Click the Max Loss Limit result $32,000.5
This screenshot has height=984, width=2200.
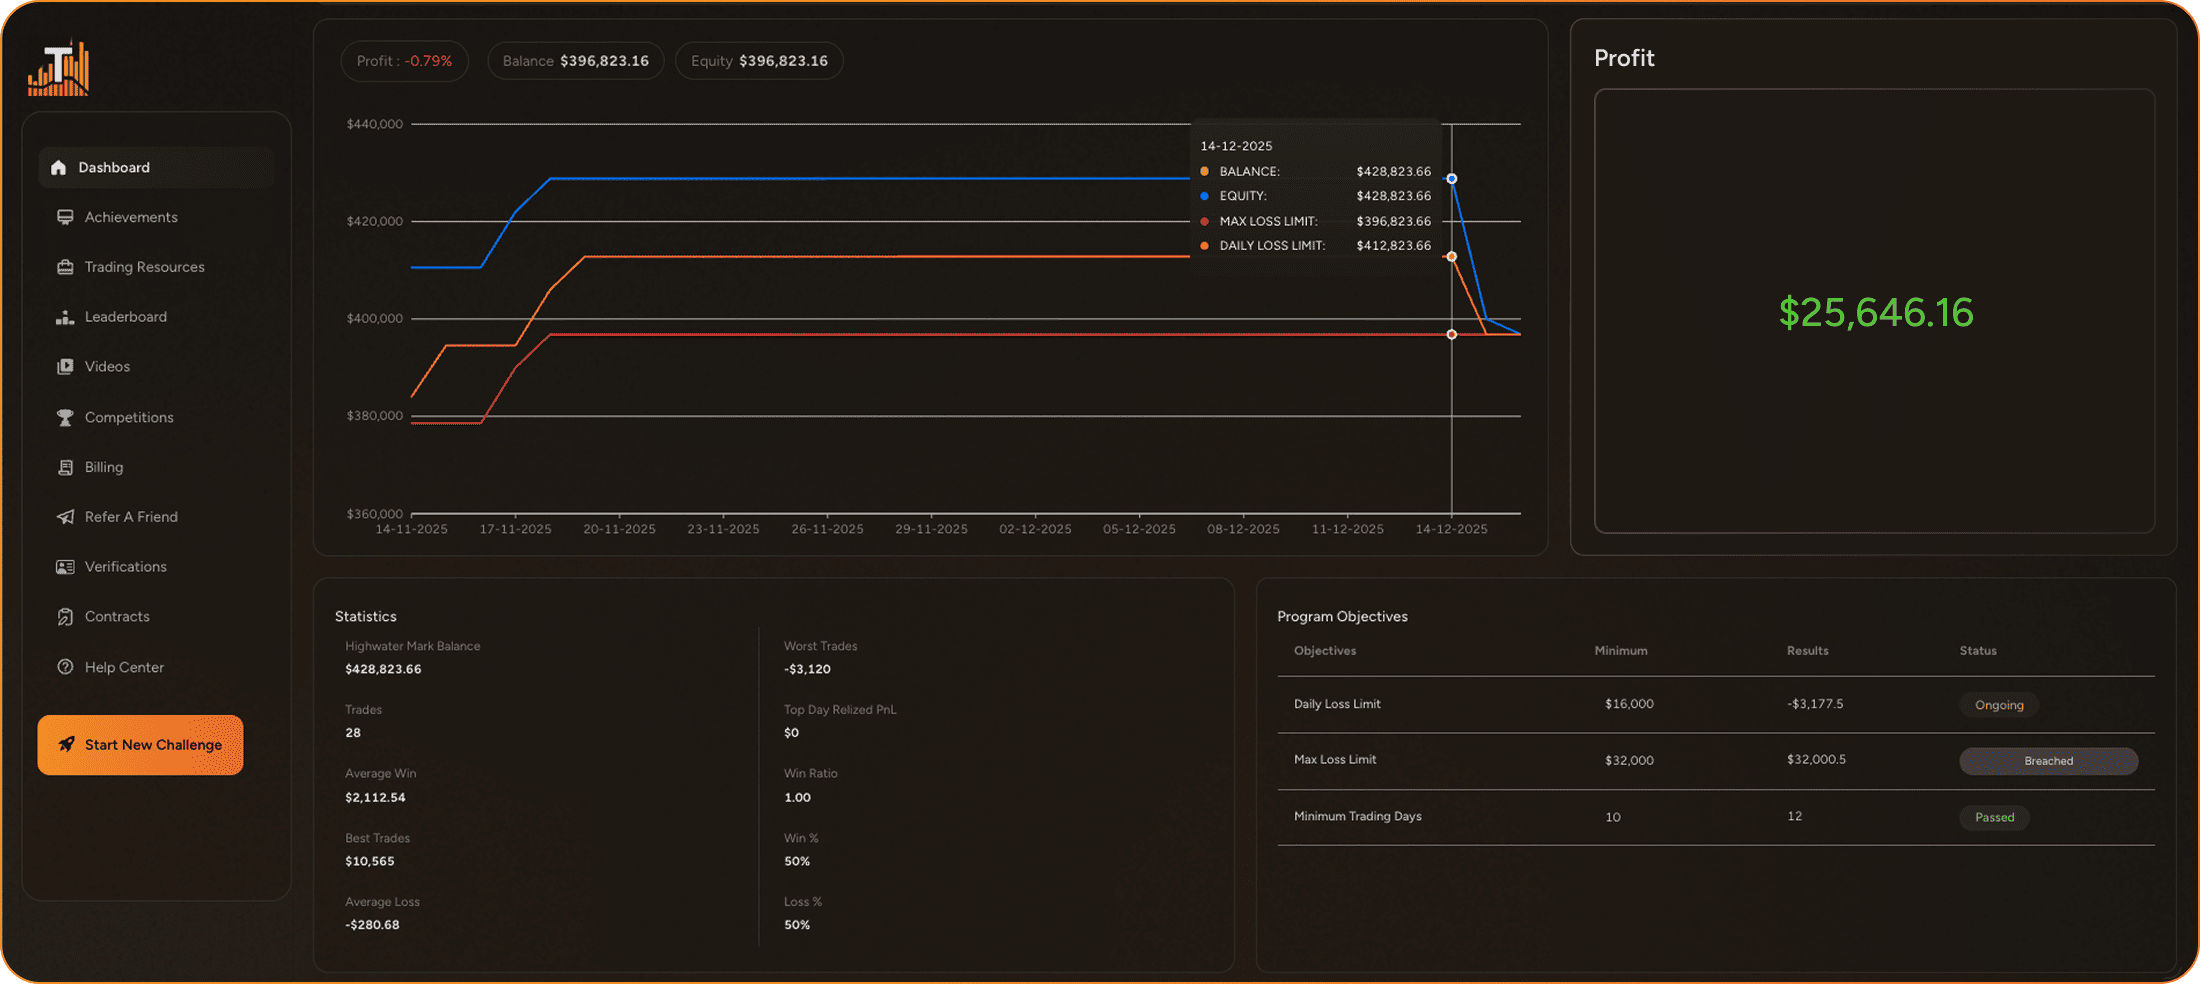tap(1816, 760)
